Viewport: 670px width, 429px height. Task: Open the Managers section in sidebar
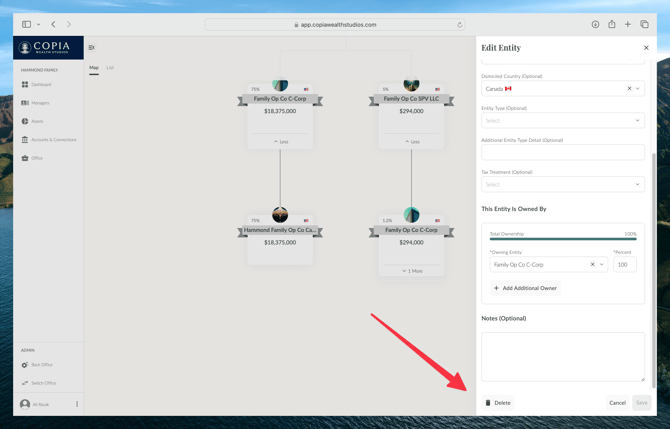pyautogui.click(x=39, y=103)
